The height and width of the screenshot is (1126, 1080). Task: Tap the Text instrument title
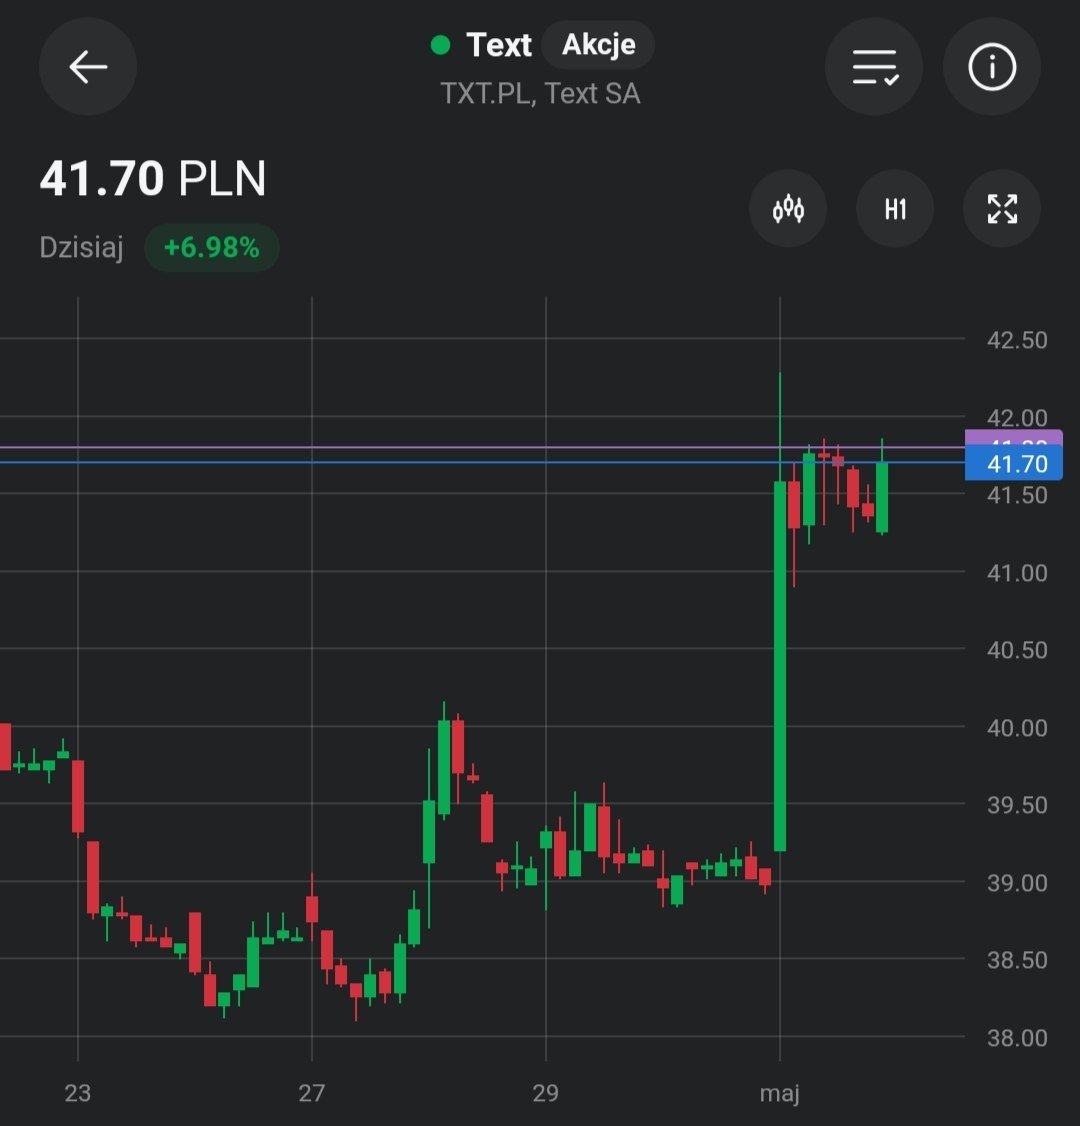499,45
